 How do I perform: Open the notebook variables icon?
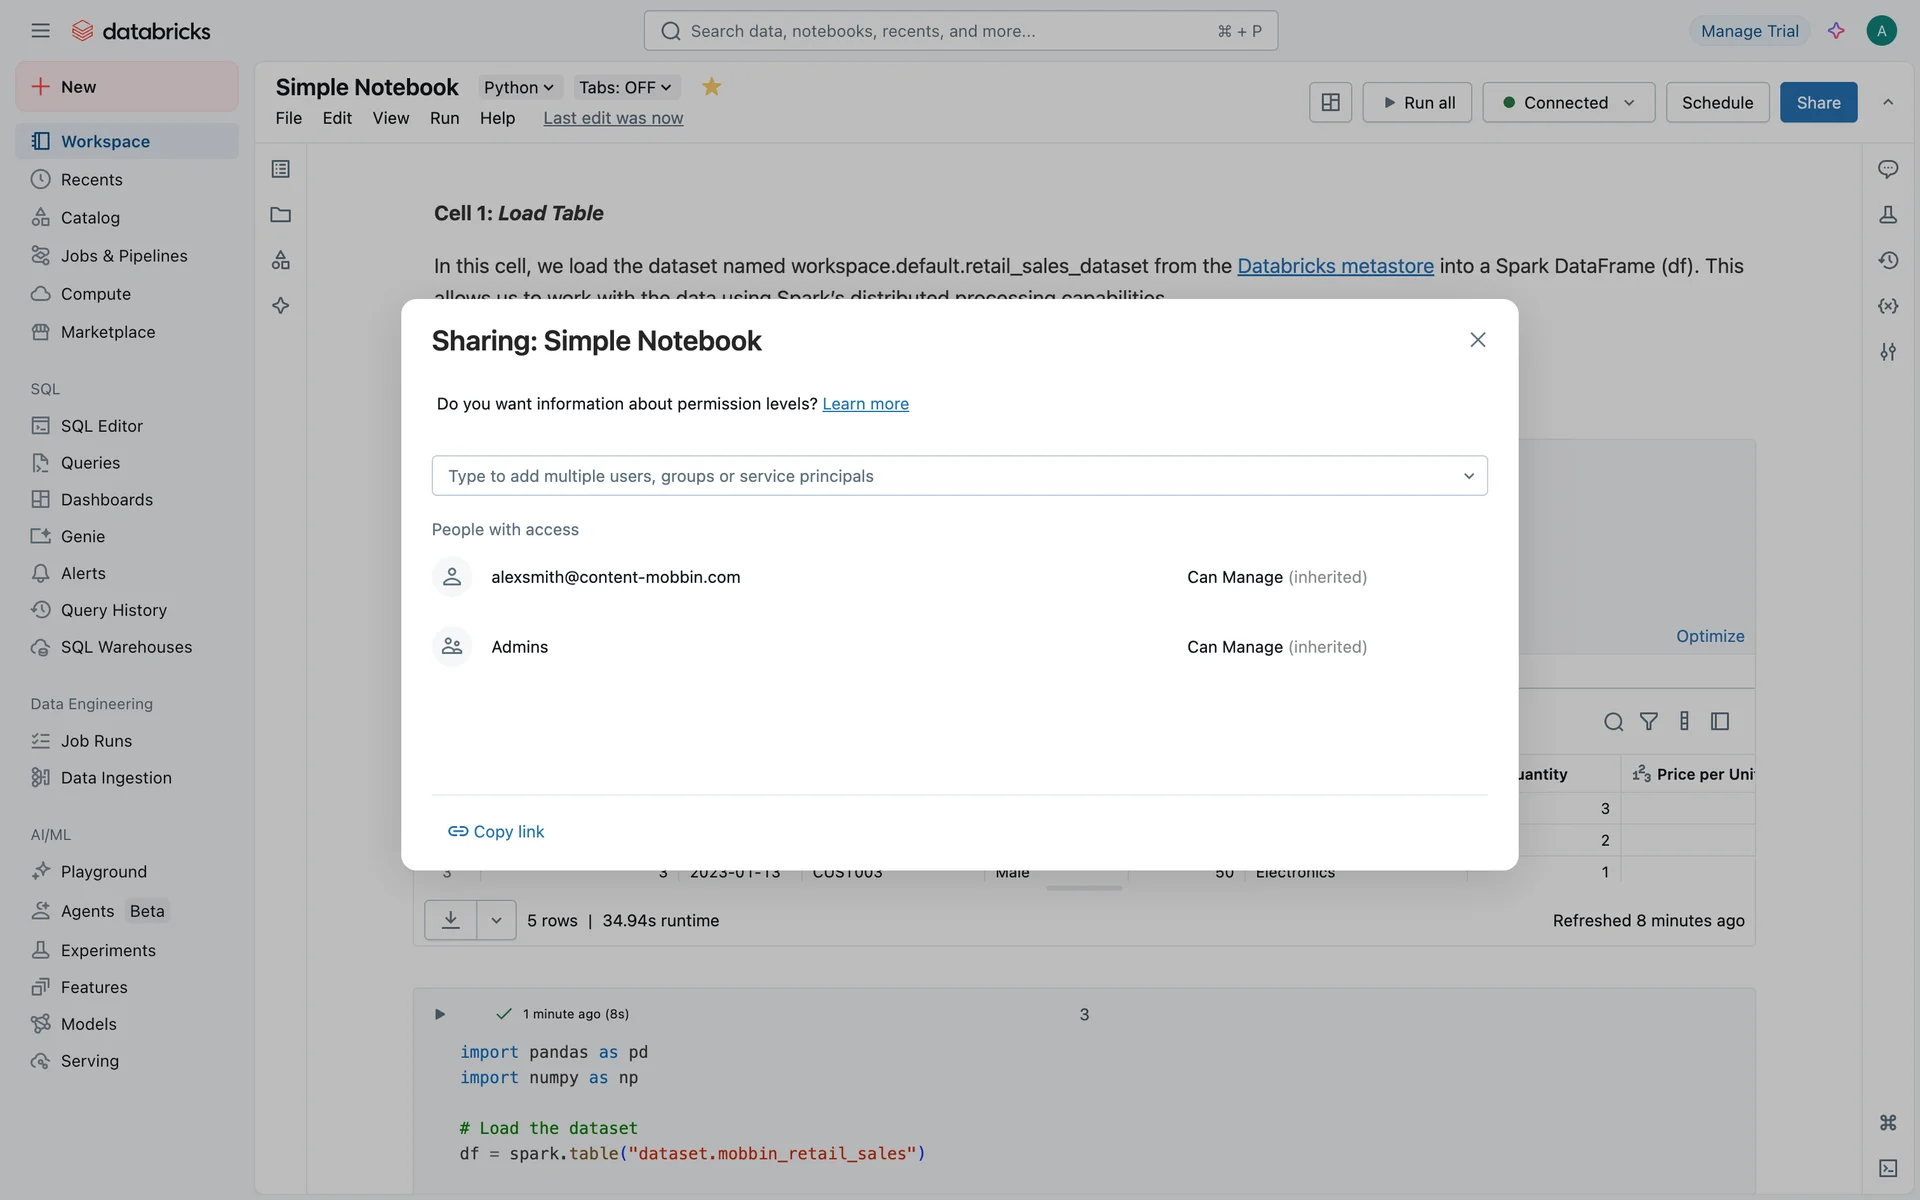(x=1888, y=306)
